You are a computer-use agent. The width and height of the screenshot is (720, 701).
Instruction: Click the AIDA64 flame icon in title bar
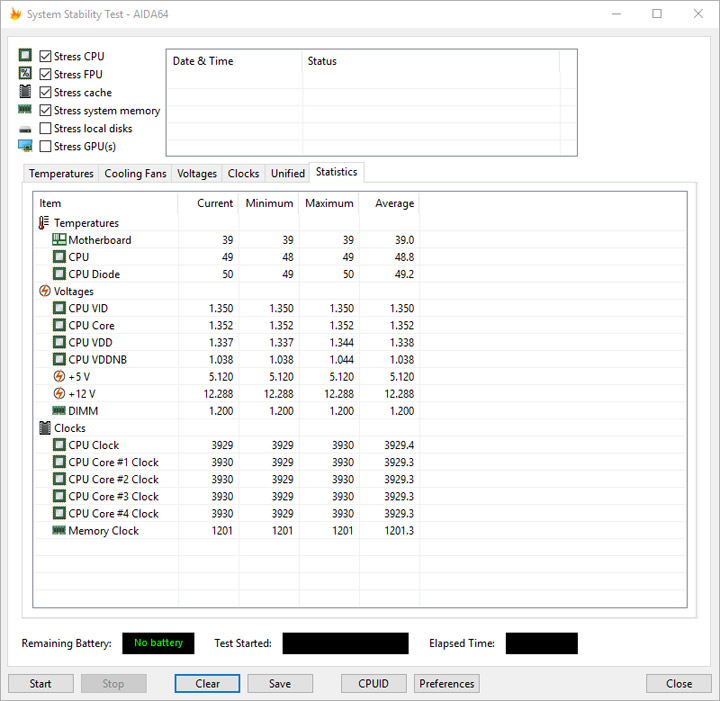click(x=15, y=14)
